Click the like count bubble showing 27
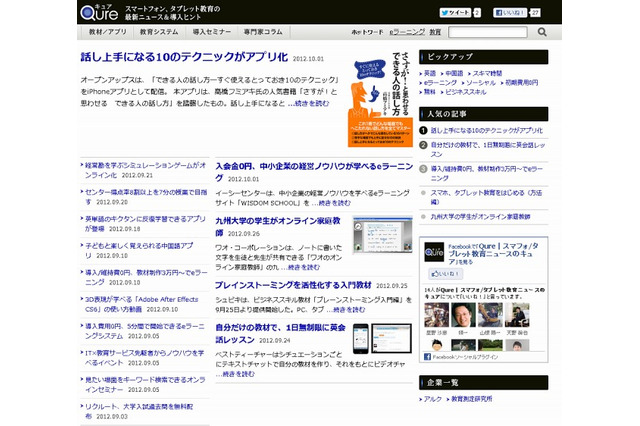Screen dimensions: 640x426 pos(535,13)
